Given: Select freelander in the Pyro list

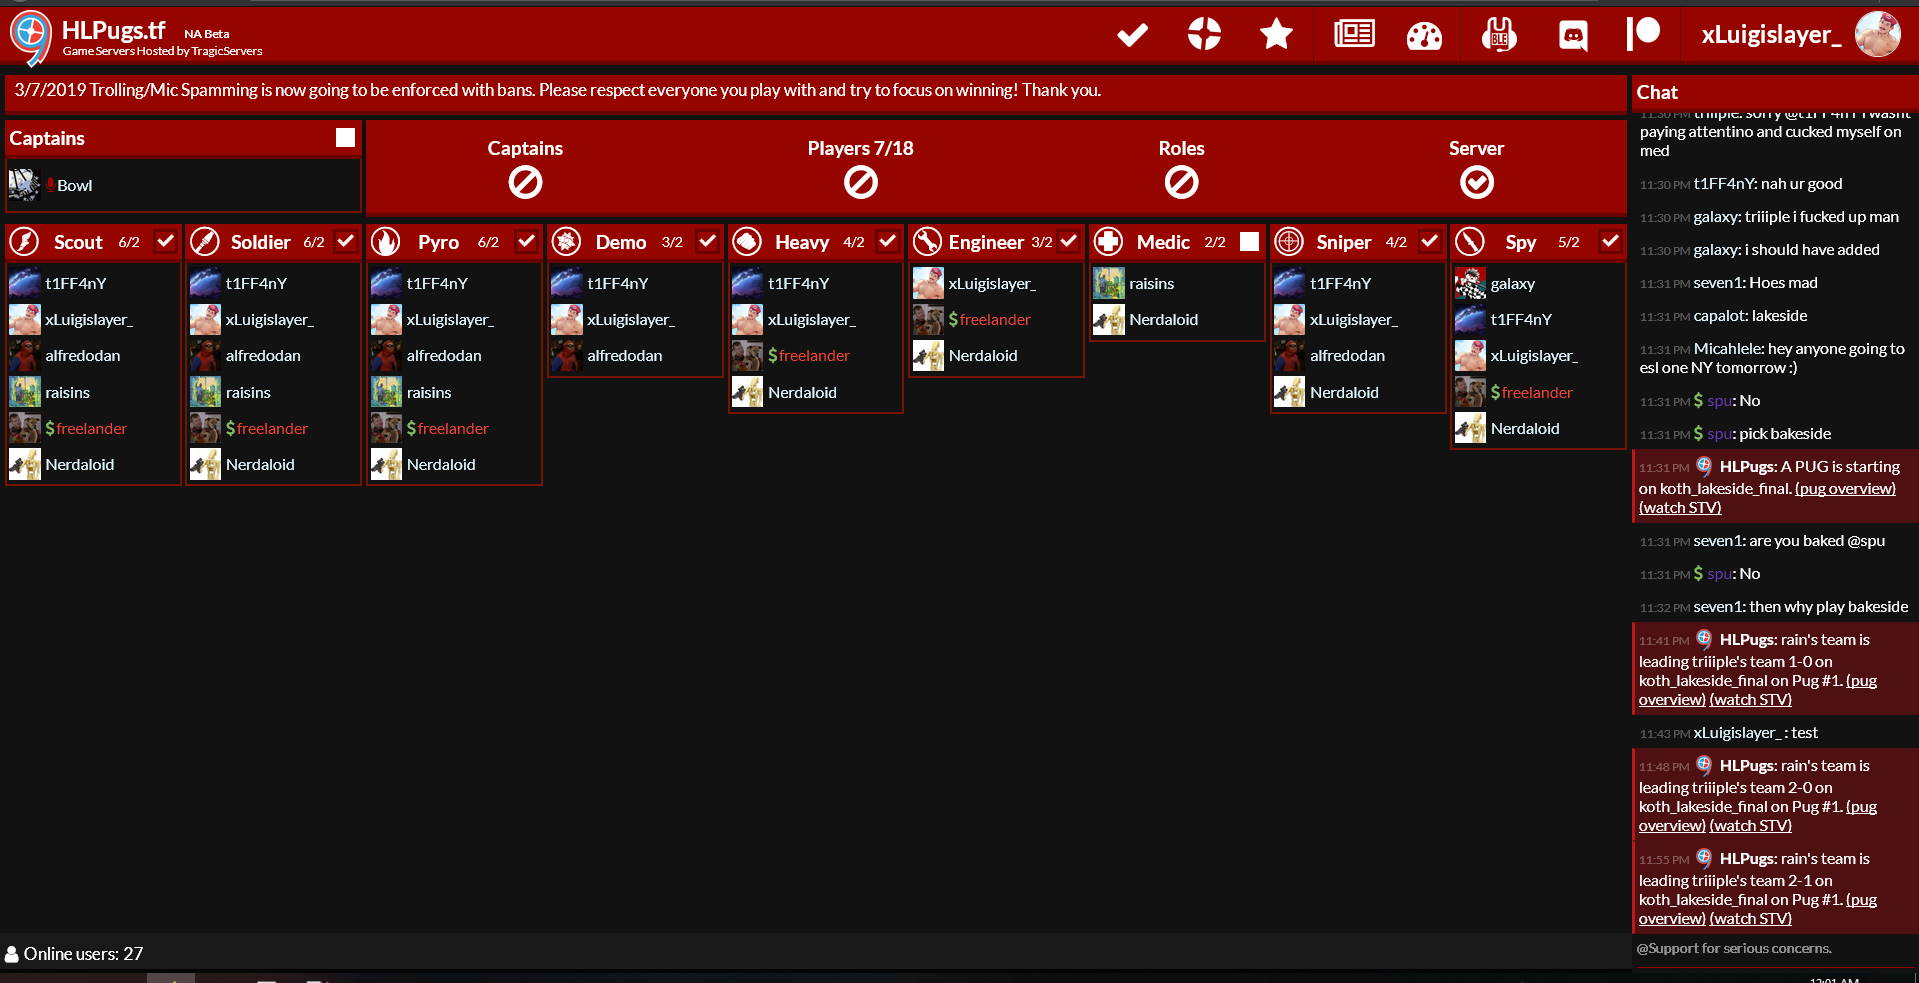Looking at the screenshot, I should coord(454,428).
